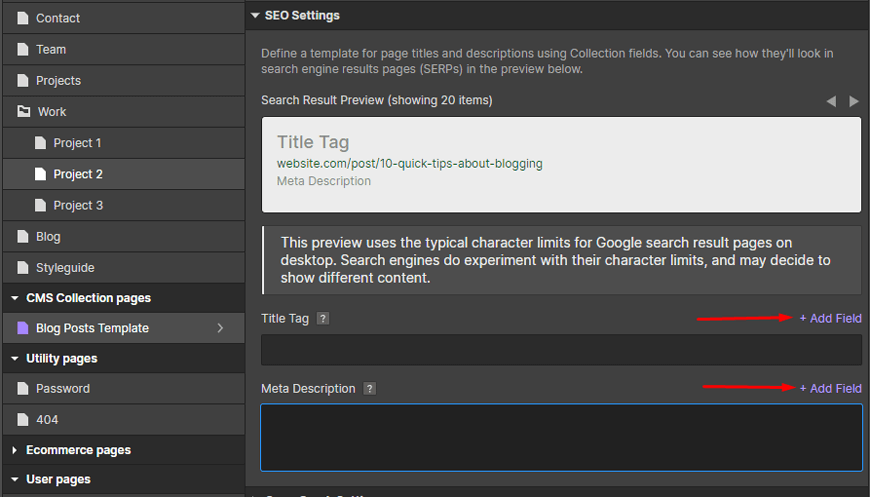Open Blog Posts Template settings chevron
The width and height of the screenshot is (870, 497).
220,328
